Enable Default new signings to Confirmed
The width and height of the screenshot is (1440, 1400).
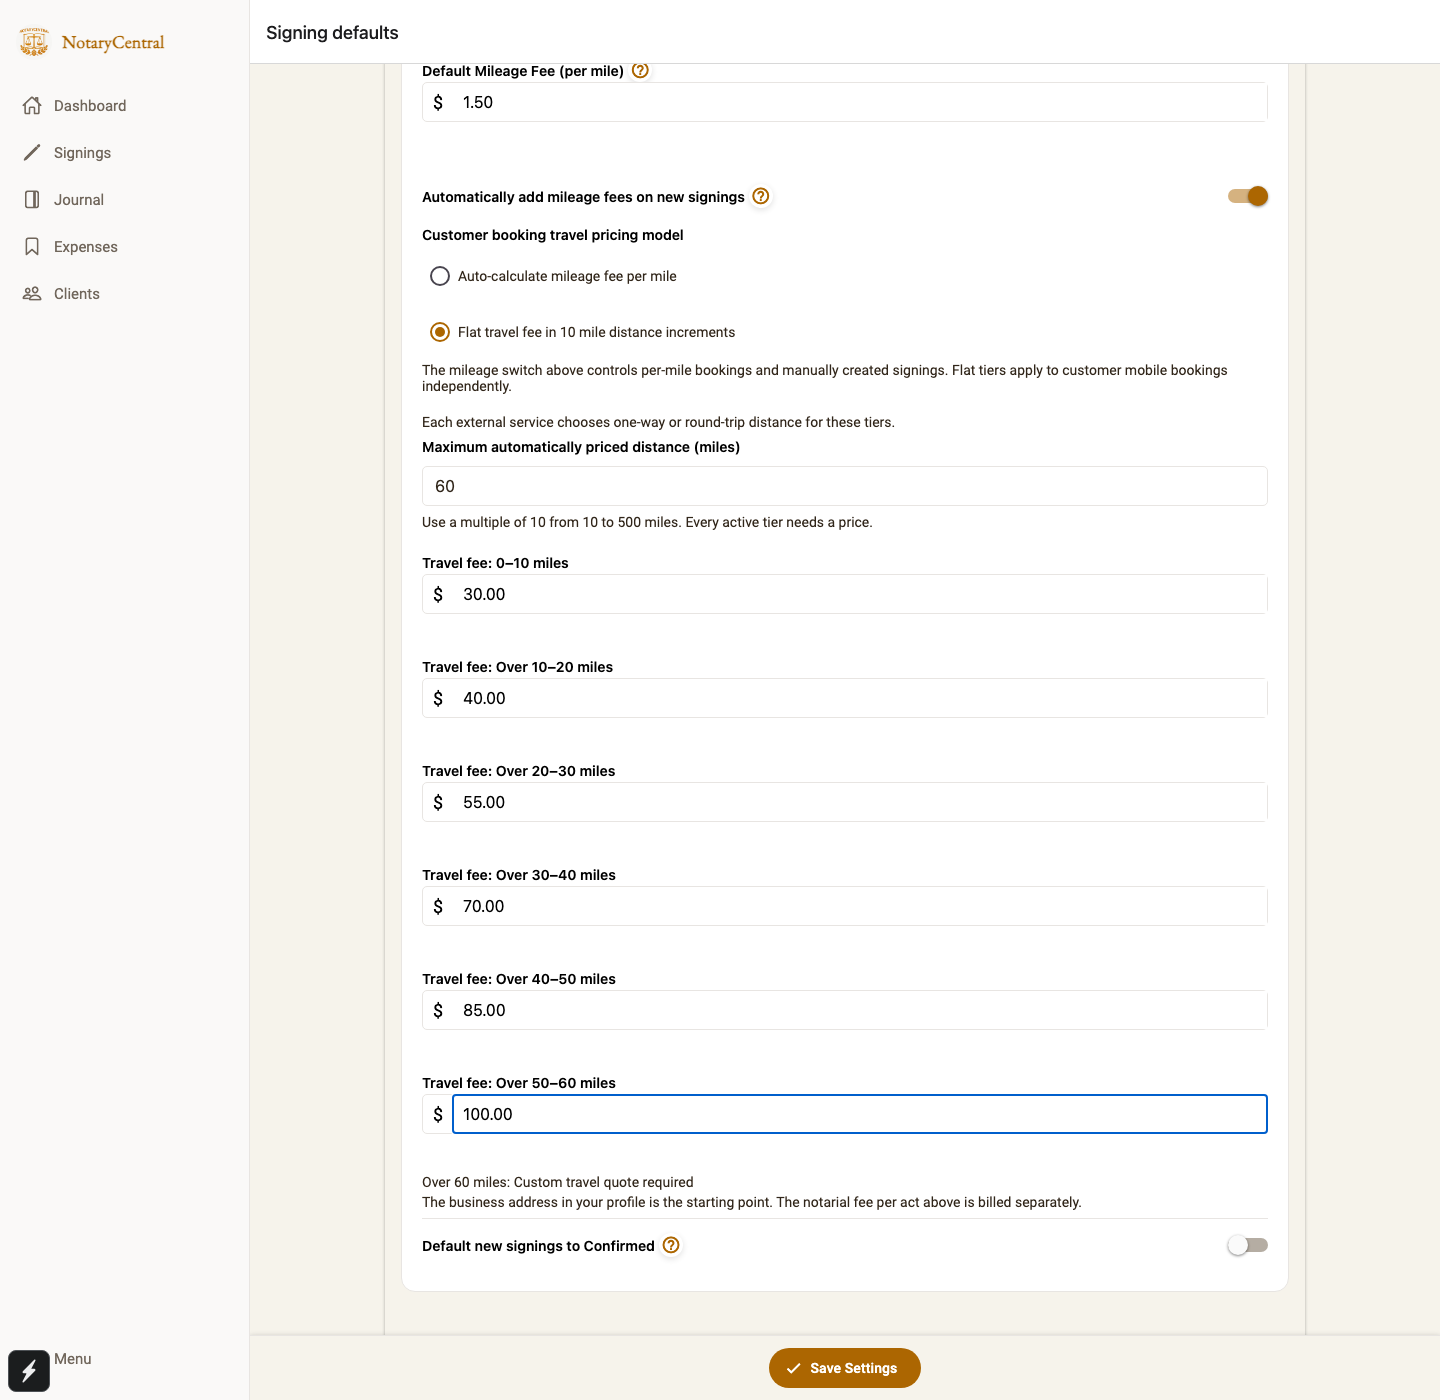pyautogui.click(x=1248, y=1245)
